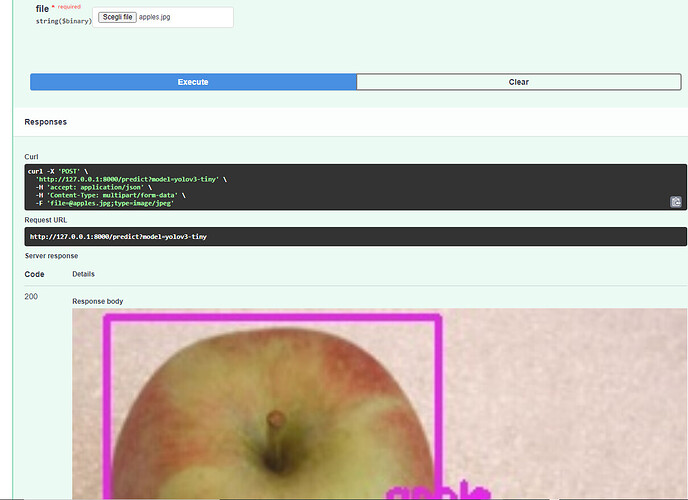The width and height of the screenshot is (688, 500).
Task: Click the response body apple image
Action: (x=380, y=404)
